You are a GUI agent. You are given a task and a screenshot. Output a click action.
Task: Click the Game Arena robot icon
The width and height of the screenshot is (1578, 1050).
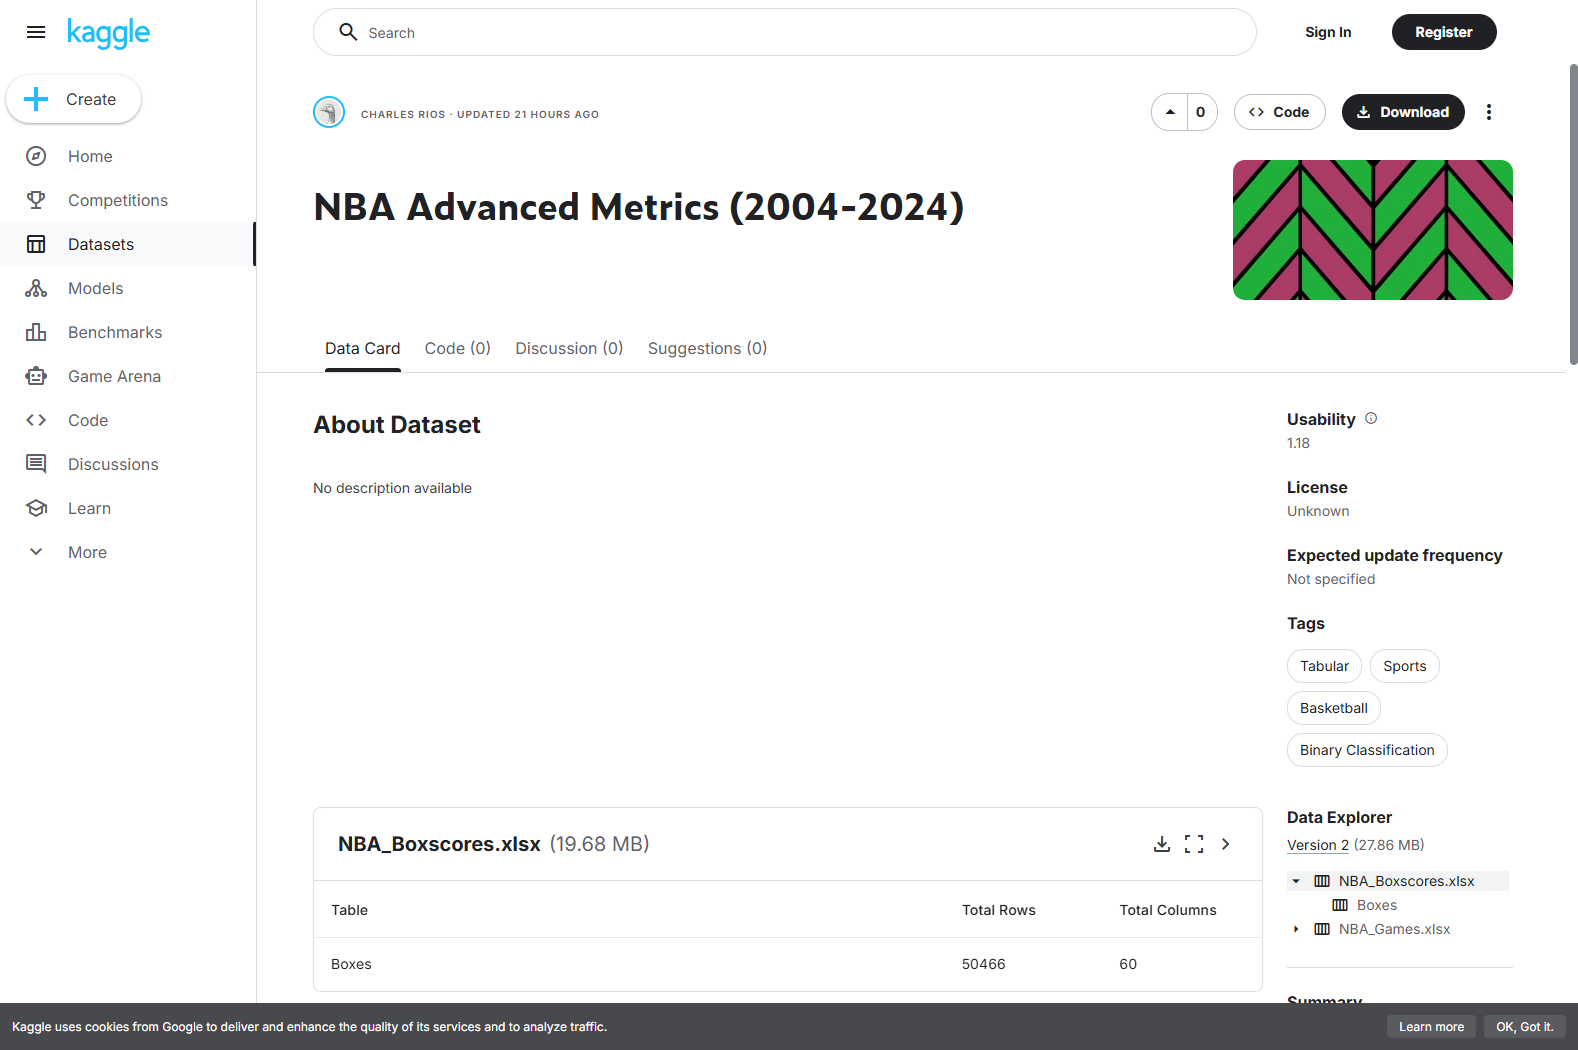pos(36,376)
